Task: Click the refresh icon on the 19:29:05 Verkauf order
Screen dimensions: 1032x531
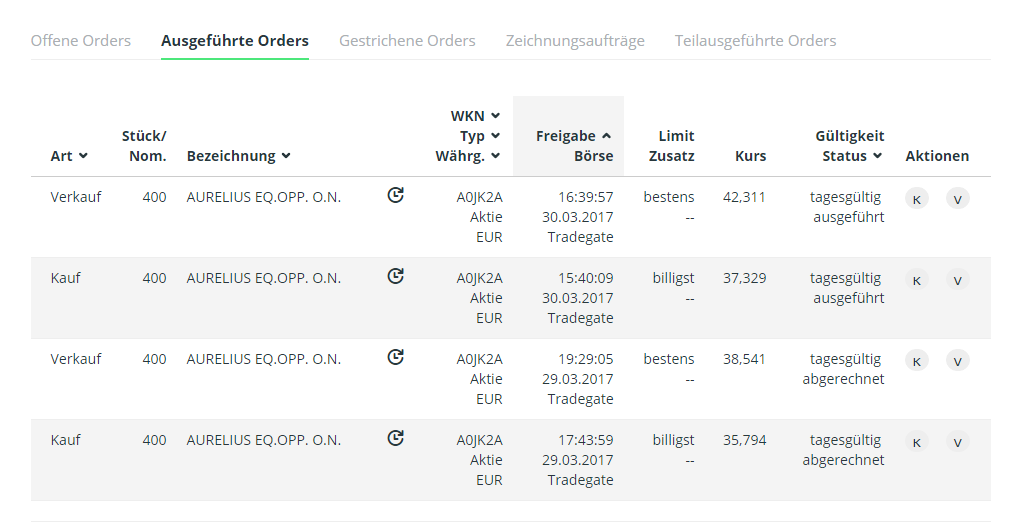Action: (x=396, y=358)
